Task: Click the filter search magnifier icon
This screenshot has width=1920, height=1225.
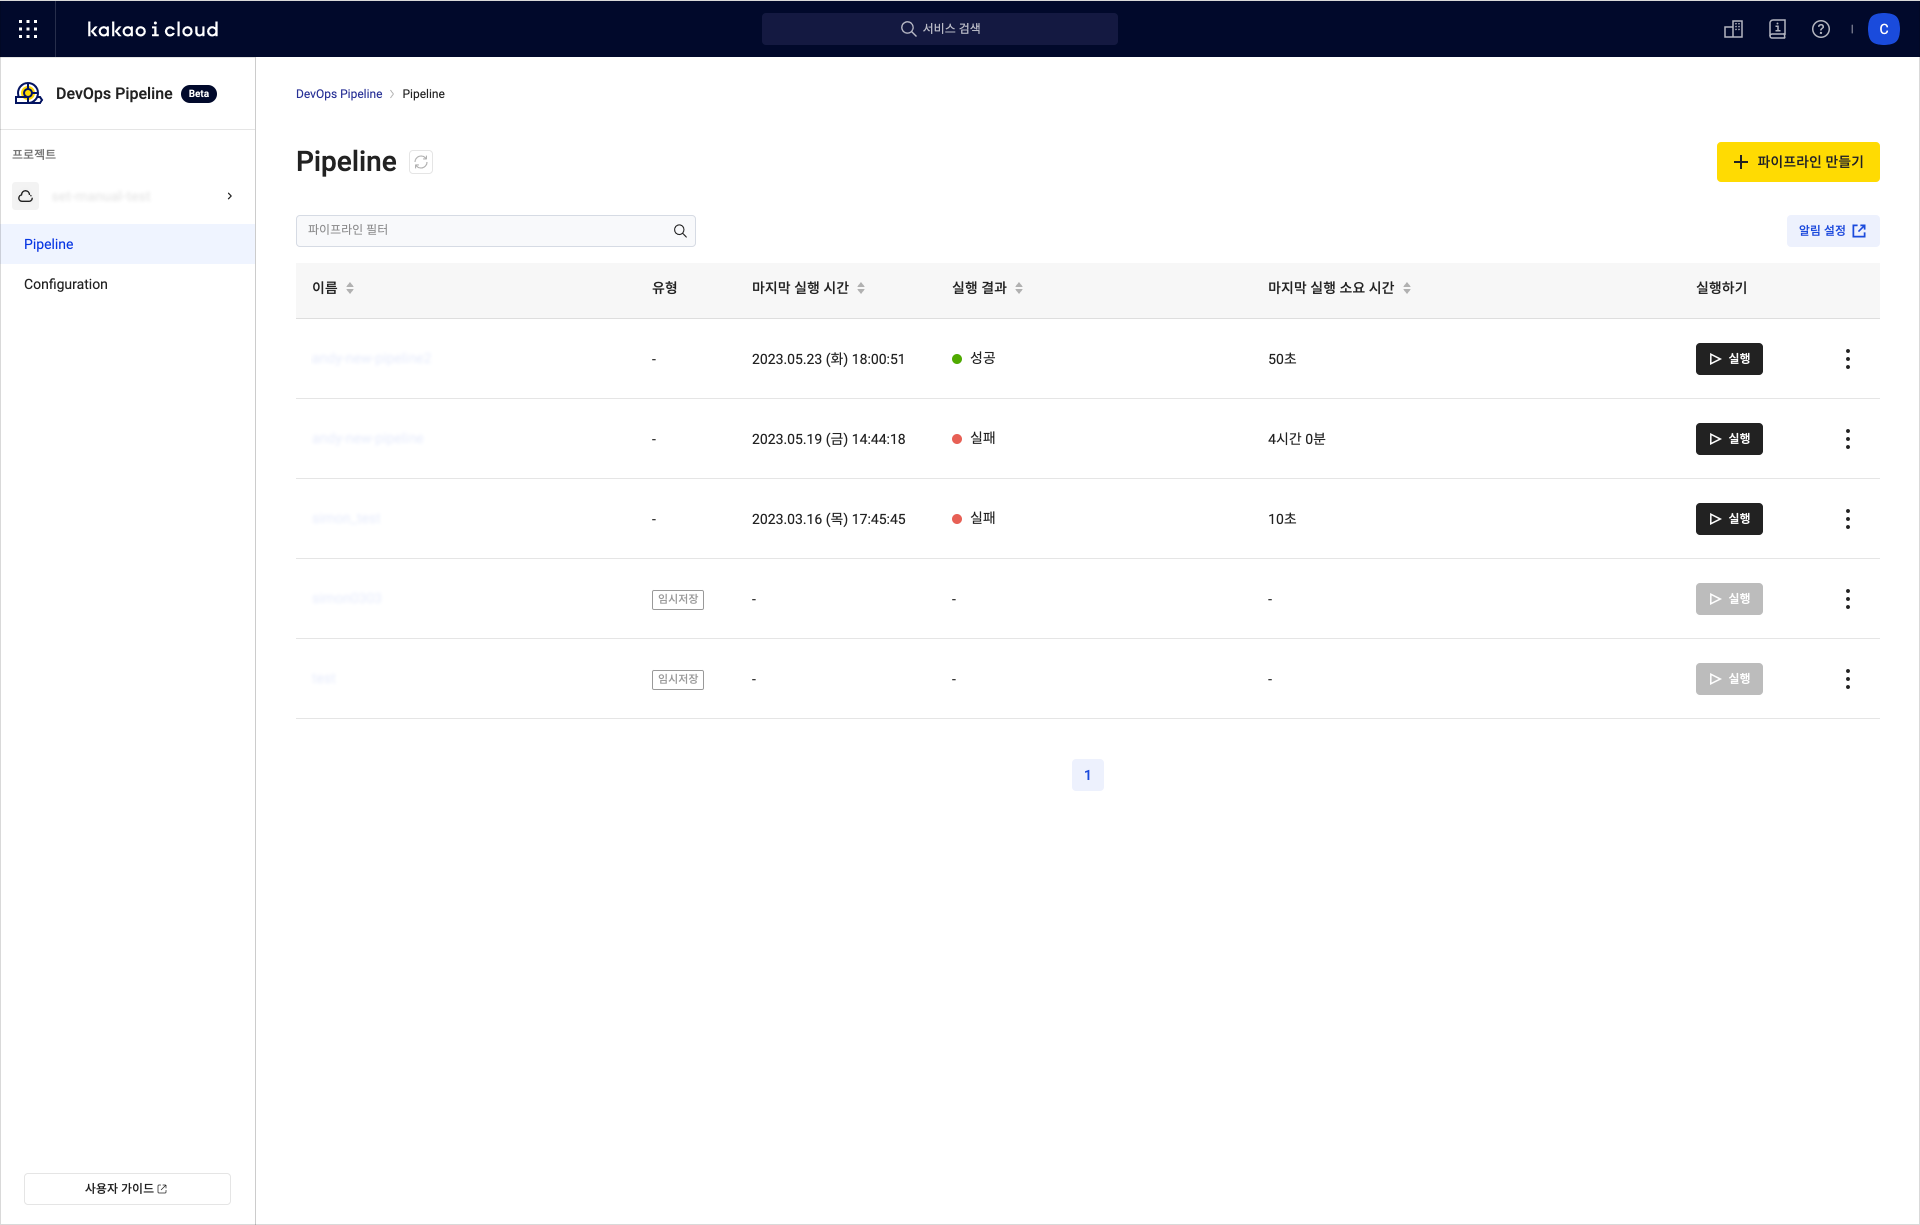Action: tap(680, 231)
